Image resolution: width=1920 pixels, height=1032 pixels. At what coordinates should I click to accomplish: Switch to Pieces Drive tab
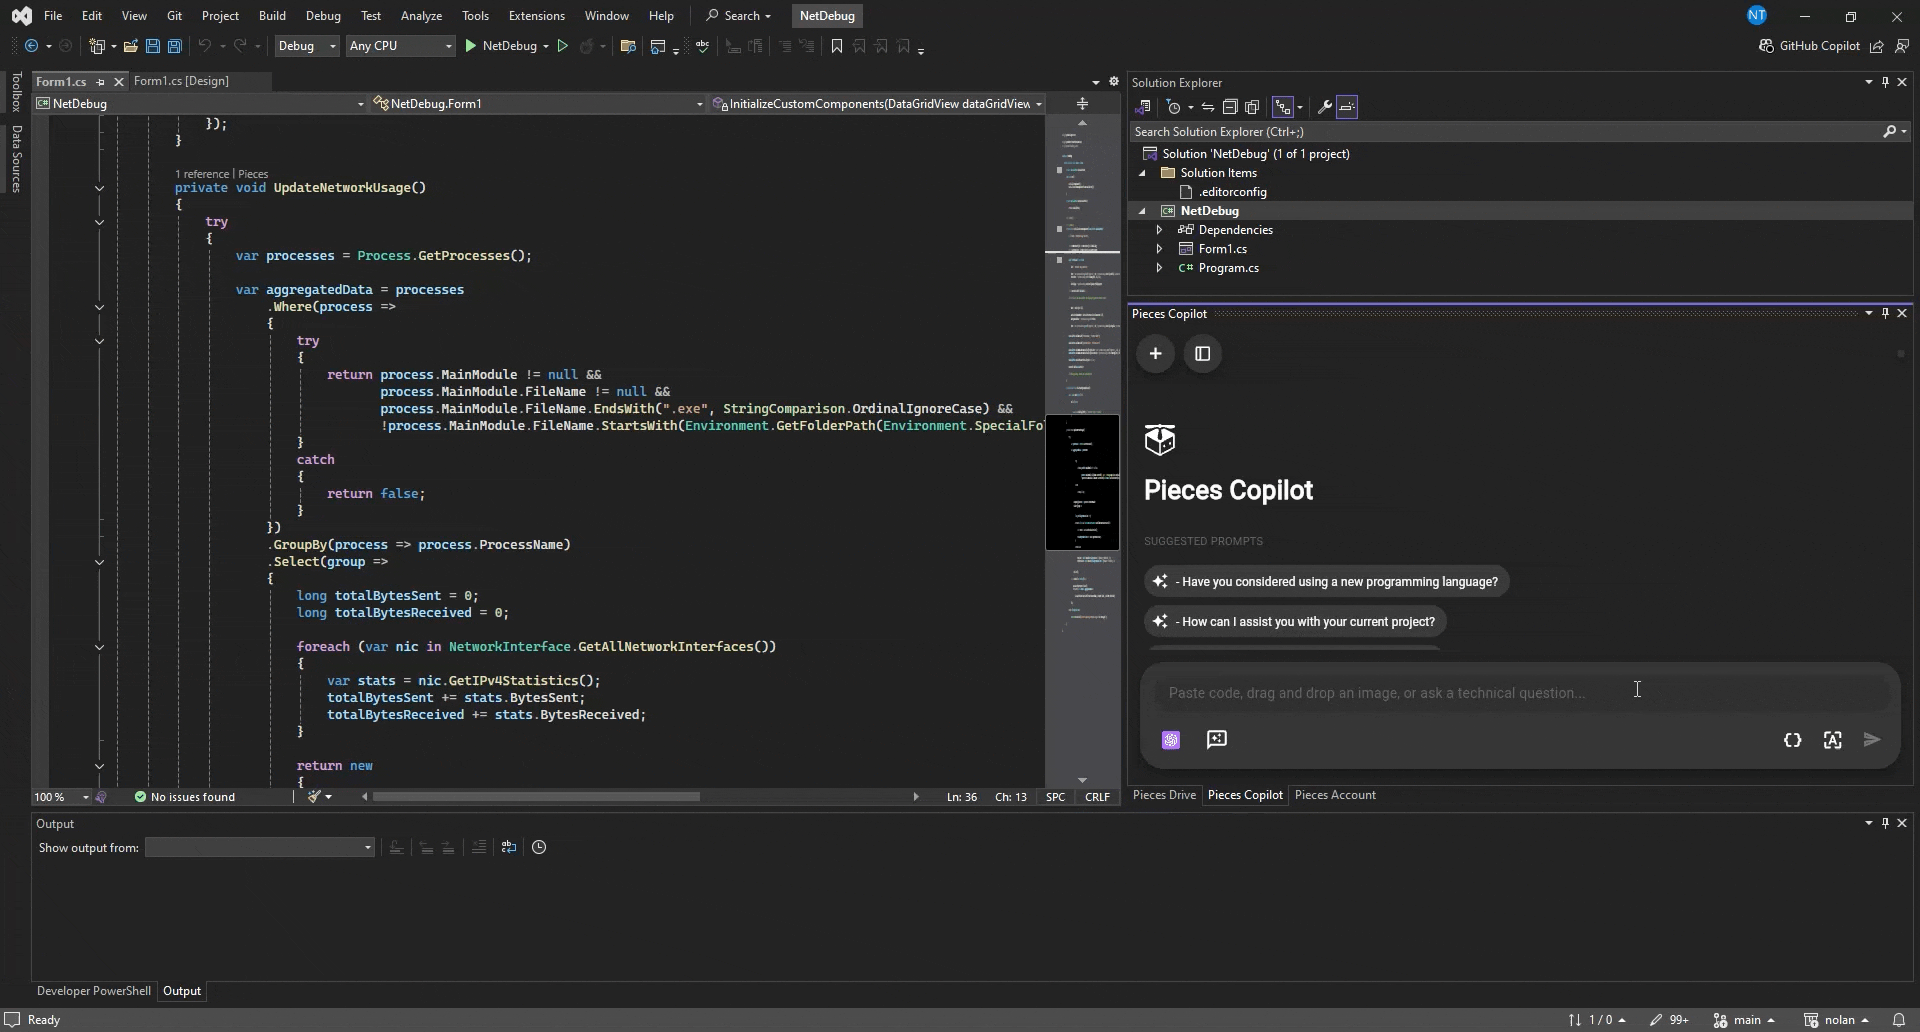point(1164,795)
